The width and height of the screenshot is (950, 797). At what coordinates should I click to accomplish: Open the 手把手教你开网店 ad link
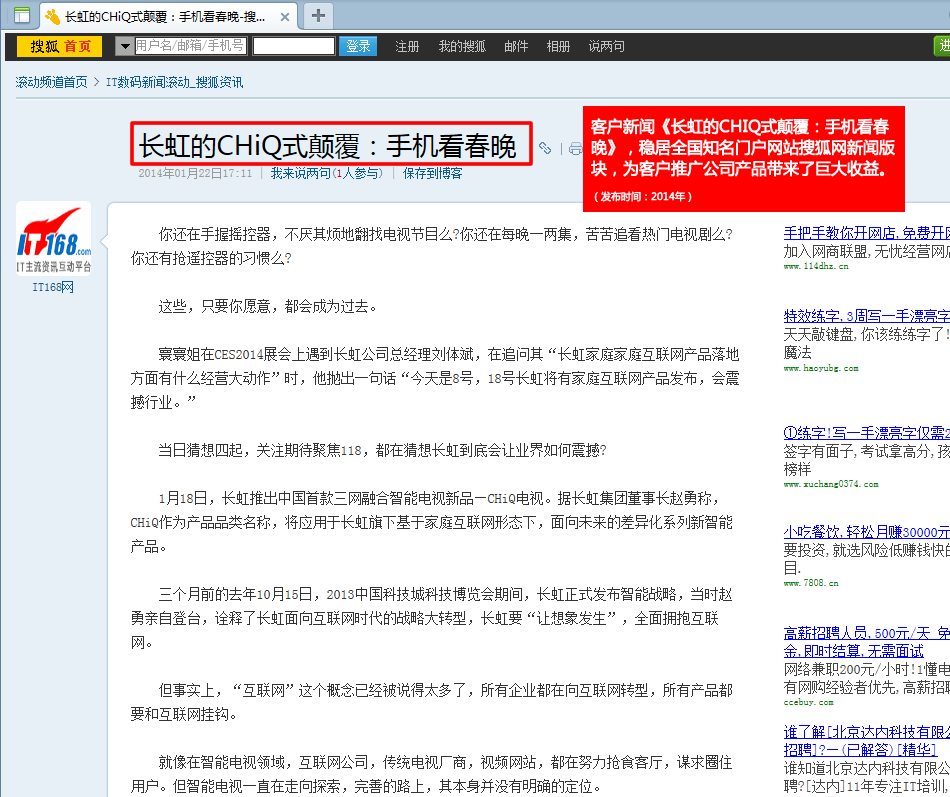(866, 232)
